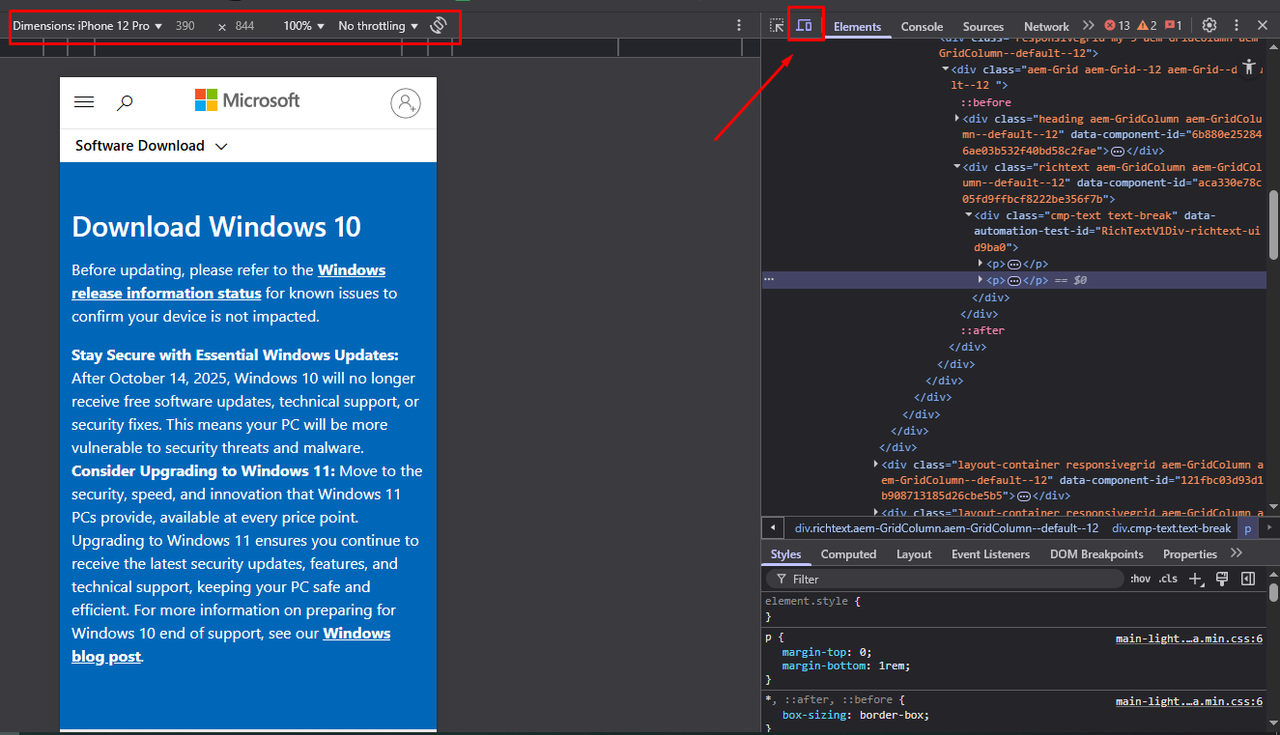Expand layout-container div with id 121fbc03d93d1
This screenshot has width=1280, height=735.
[x=876, y=464]
